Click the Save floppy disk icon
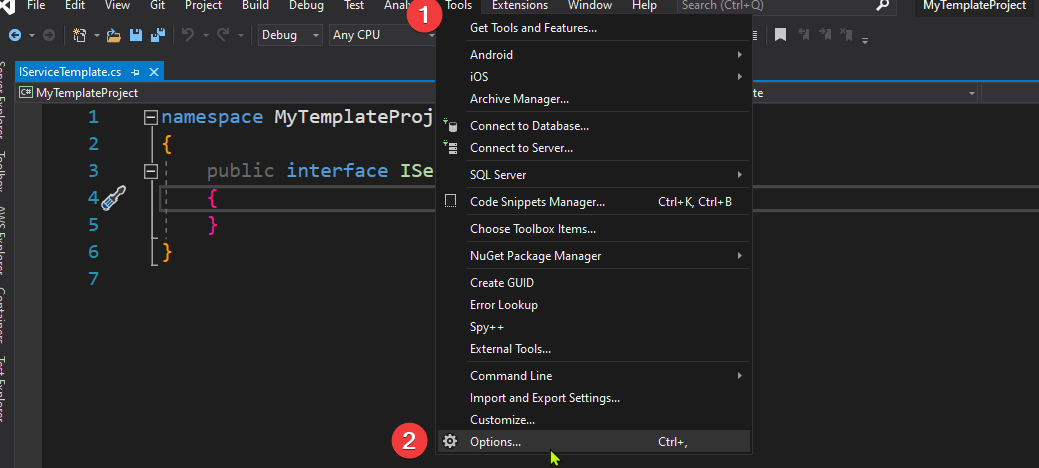This screenshot has height=468, width=1039. click(x=136, y=35)
